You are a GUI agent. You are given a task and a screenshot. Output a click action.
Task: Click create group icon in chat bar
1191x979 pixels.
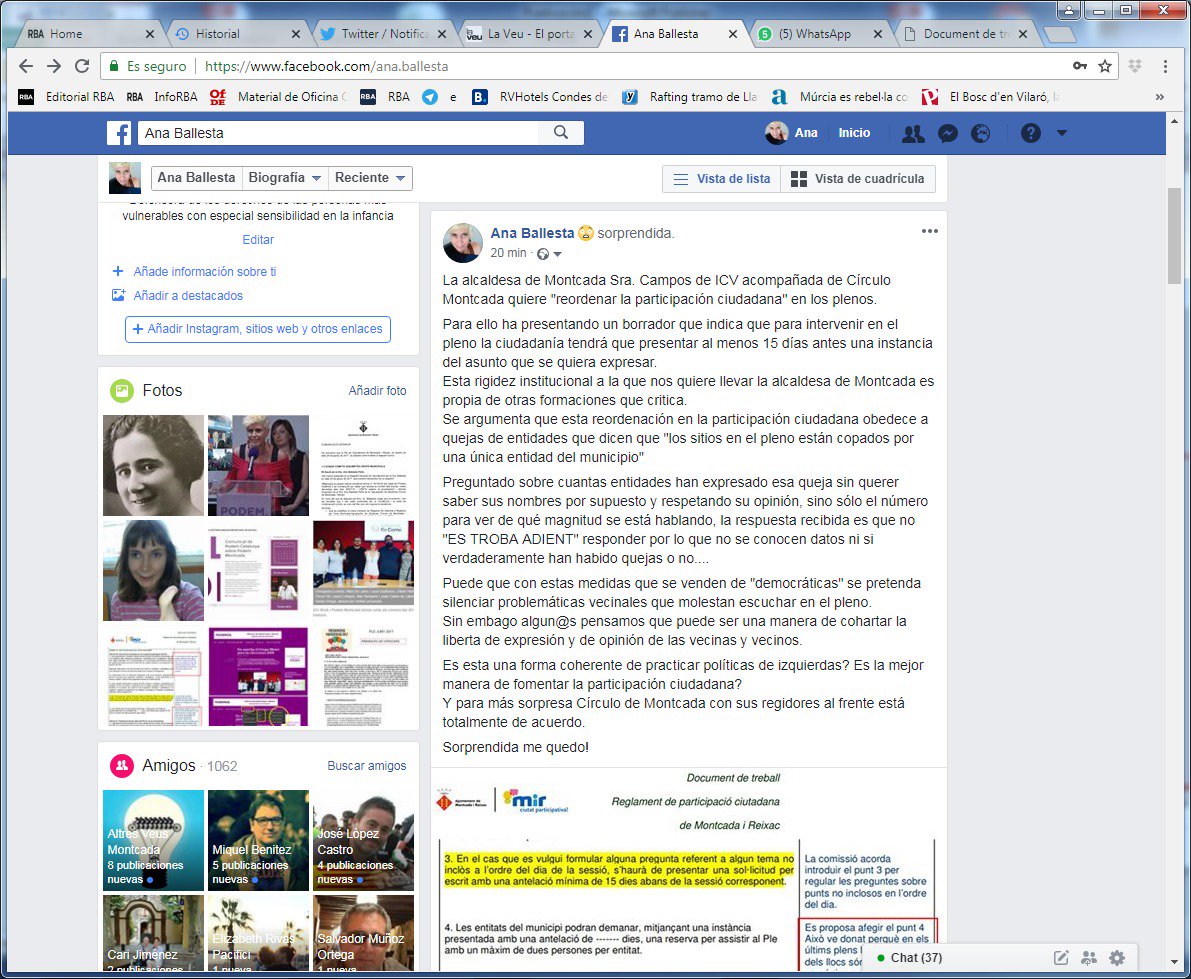tap(1088, 958)
